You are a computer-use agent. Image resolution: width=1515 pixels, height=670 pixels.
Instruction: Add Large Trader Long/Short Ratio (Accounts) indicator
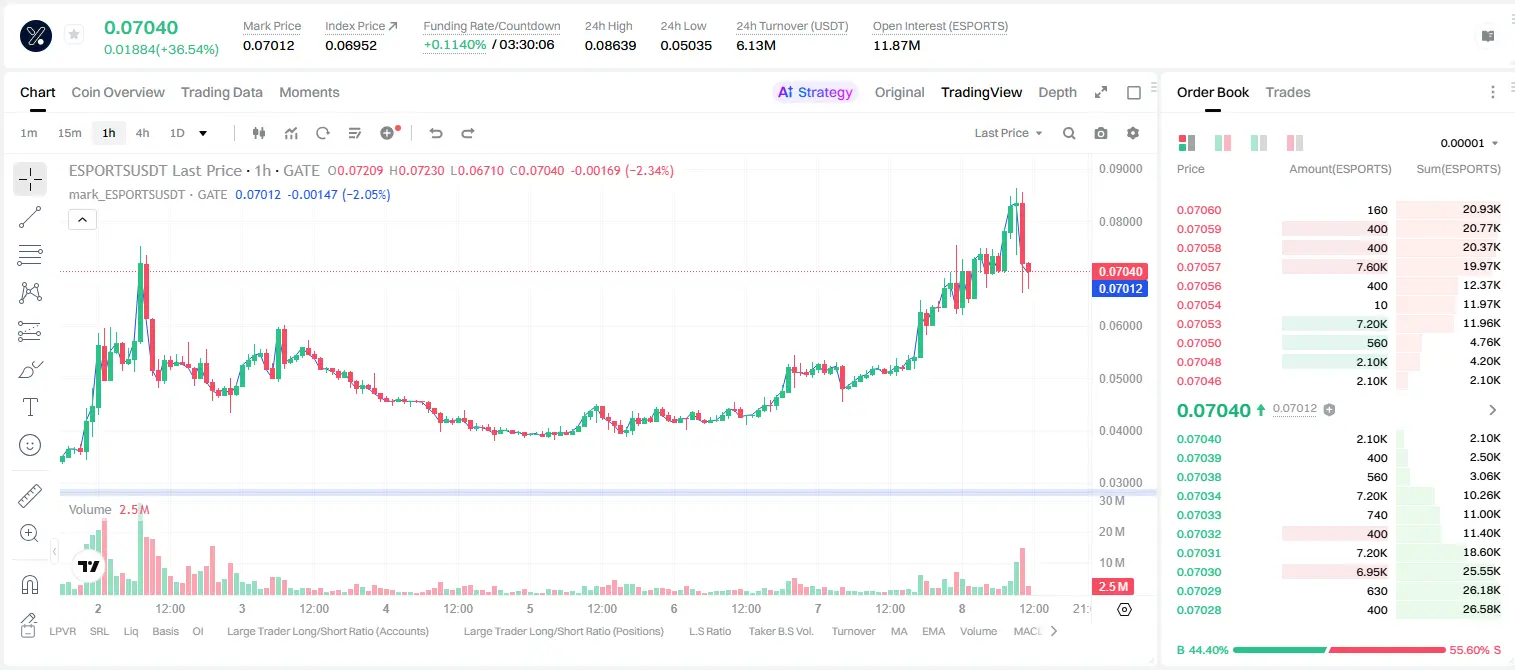(328, 631)
